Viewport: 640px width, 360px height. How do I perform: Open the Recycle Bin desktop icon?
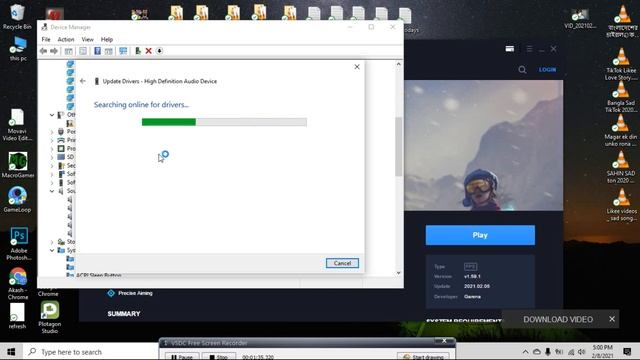pos(17,17)
